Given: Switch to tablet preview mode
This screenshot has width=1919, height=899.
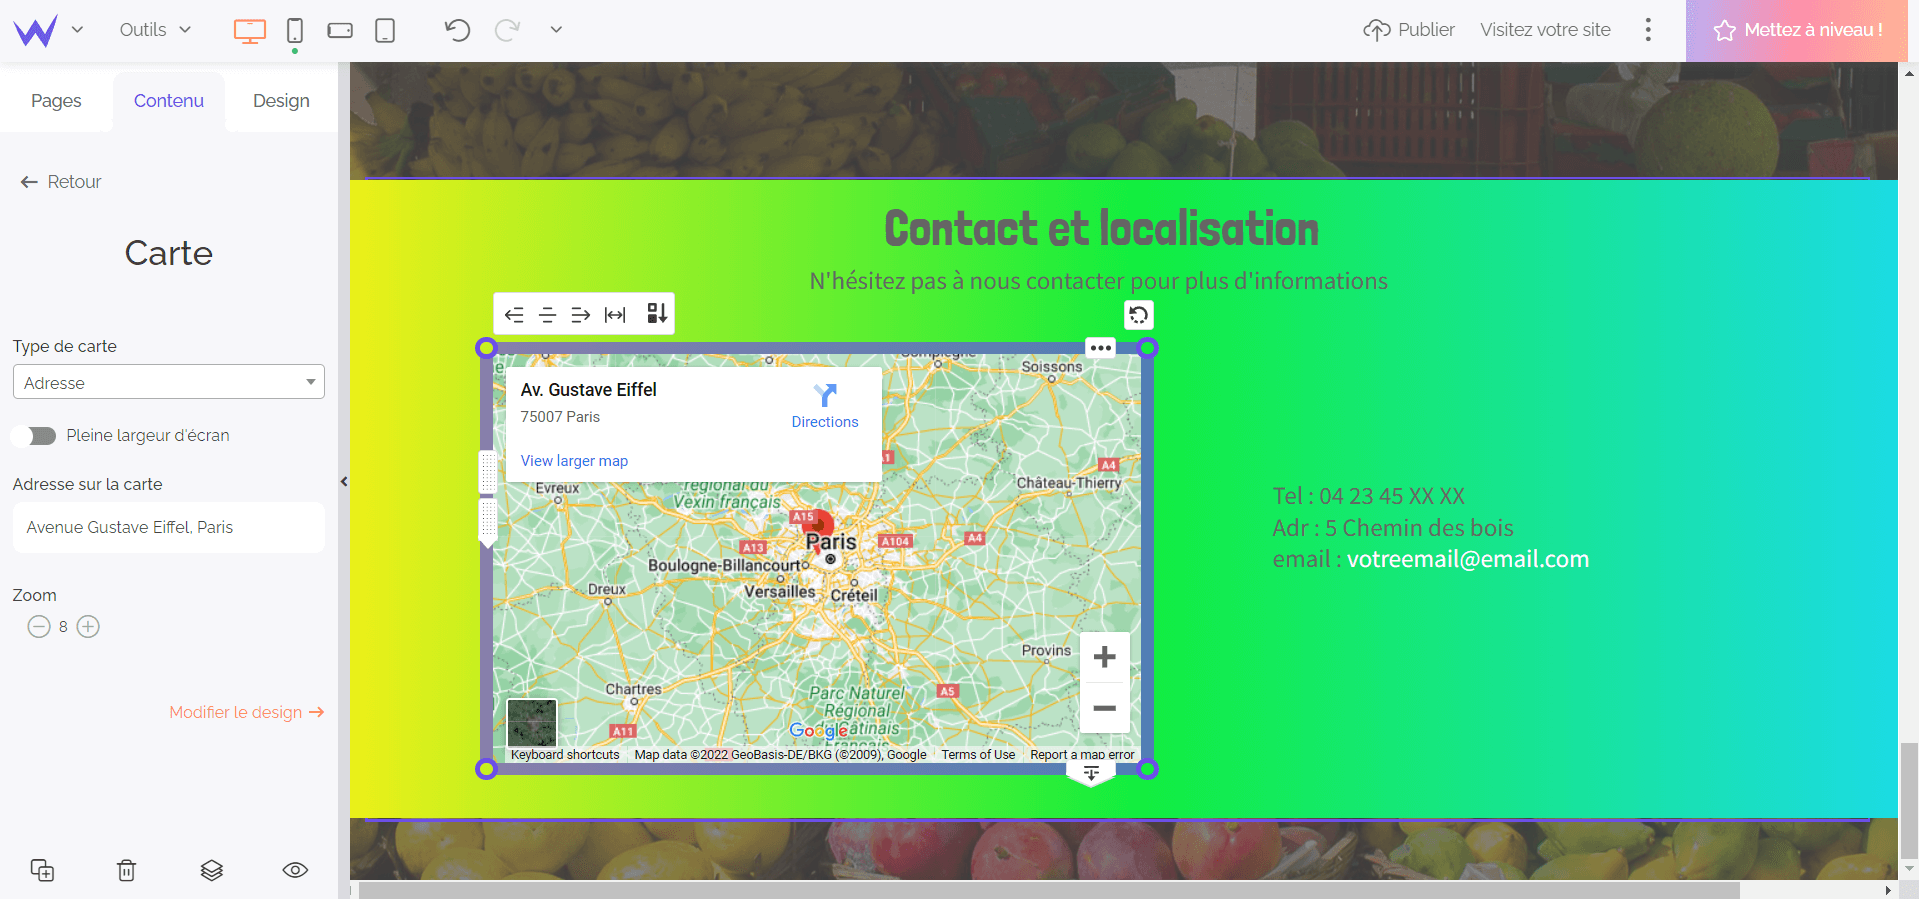Looking at the screenshot, I should point(385,31).
